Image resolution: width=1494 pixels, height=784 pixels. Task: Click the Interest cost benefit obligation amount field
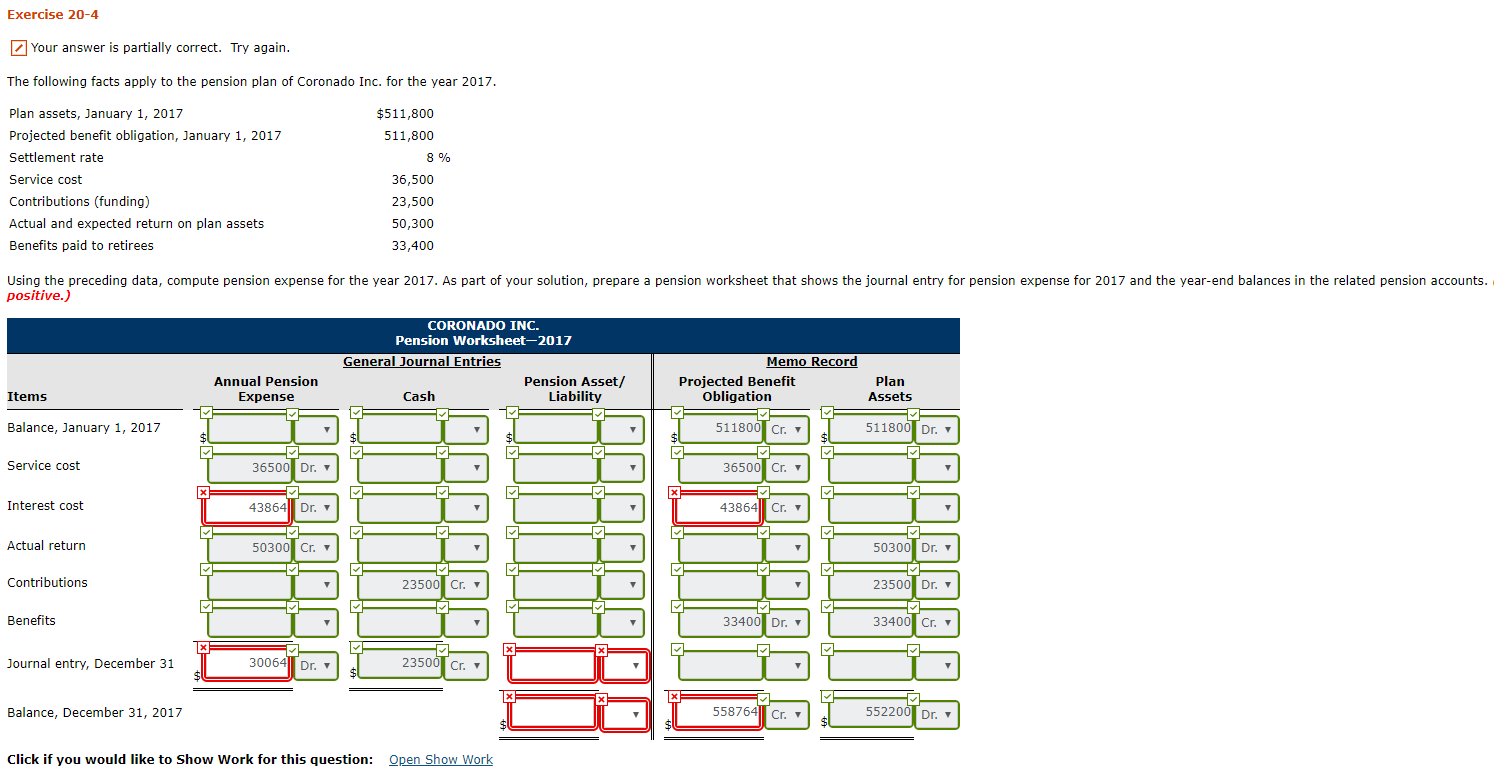(718, 508)
